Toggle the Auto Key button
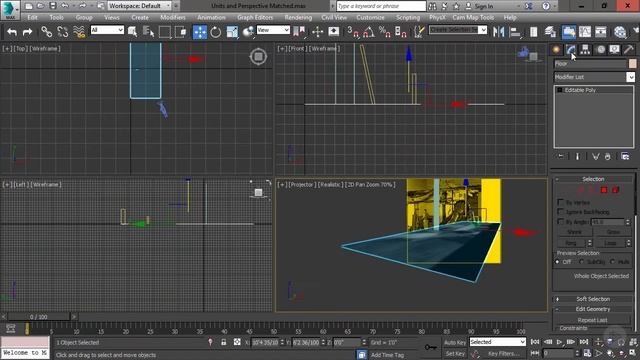640x360 pixels. click(x=455, y=342)
